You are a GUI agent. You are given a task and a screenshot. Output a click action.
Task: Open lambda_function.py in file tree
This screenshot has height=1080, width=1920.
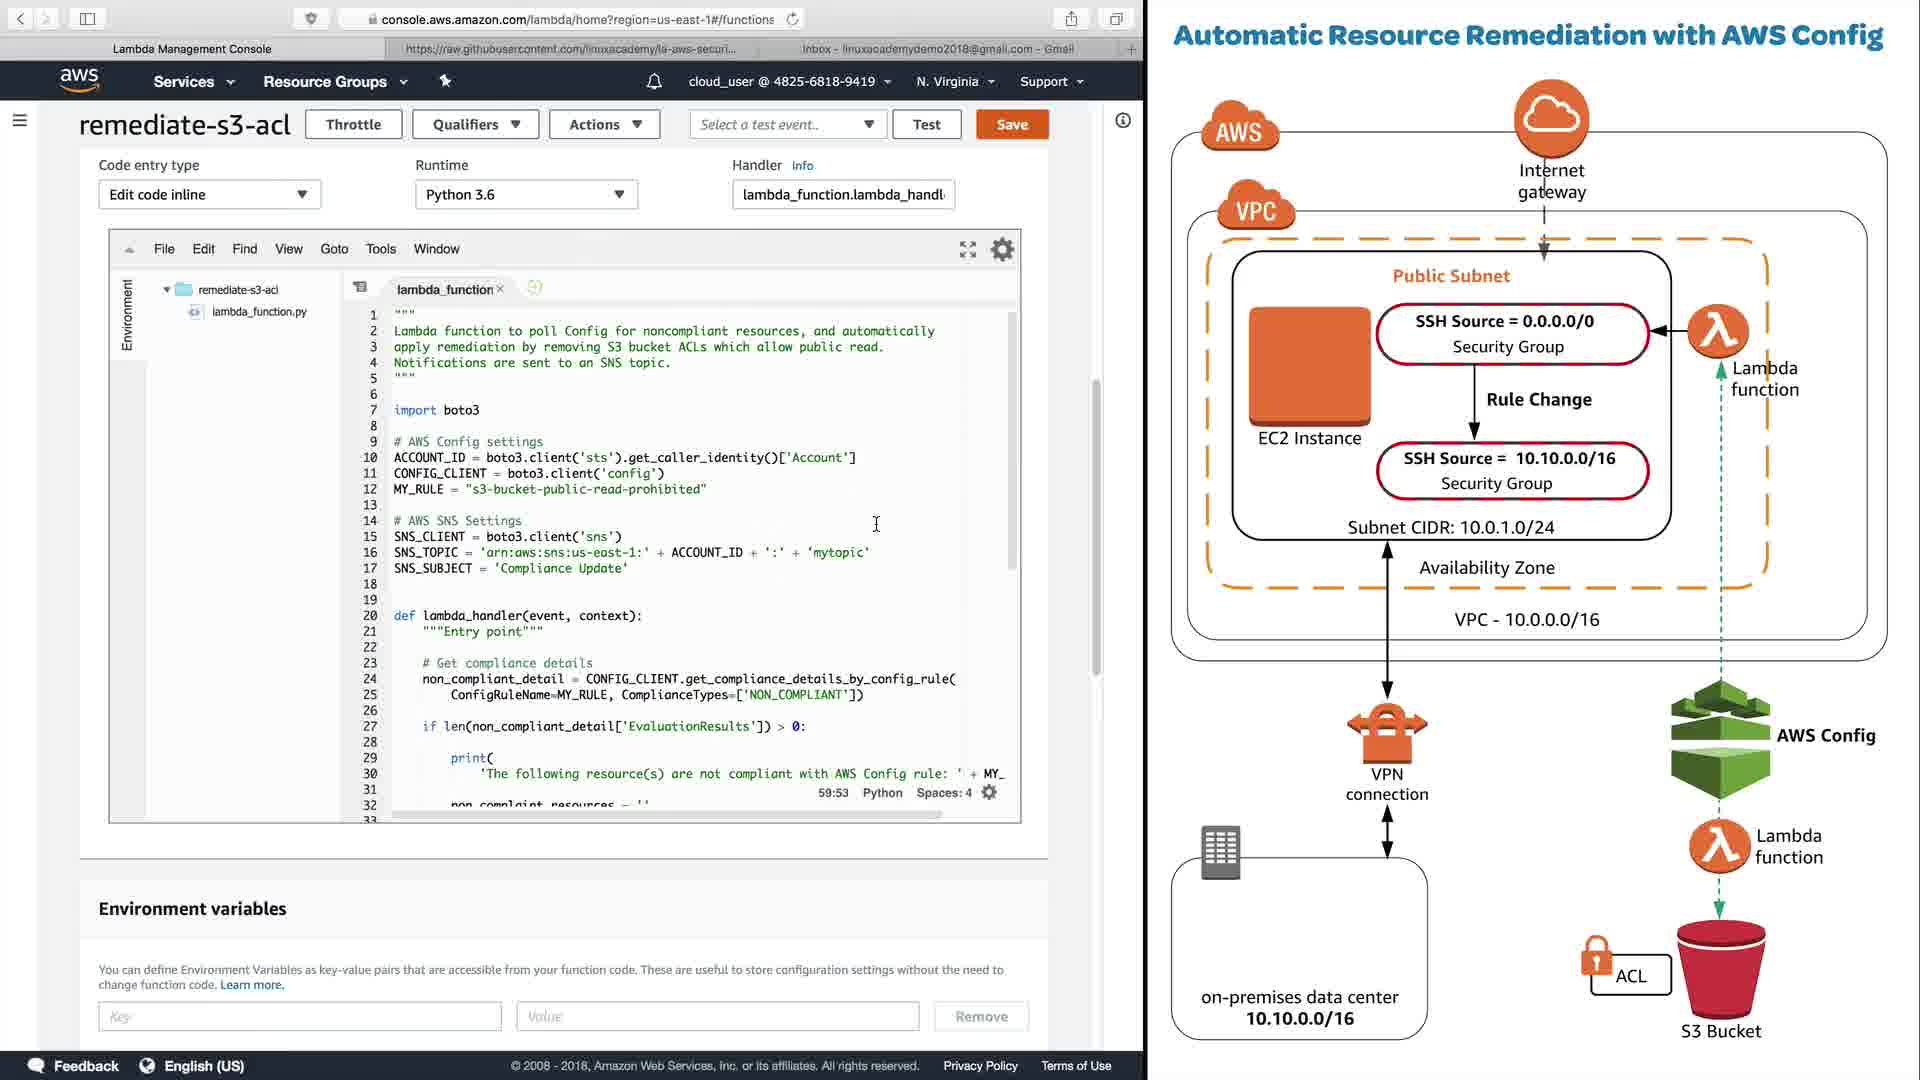pos(258,312)
